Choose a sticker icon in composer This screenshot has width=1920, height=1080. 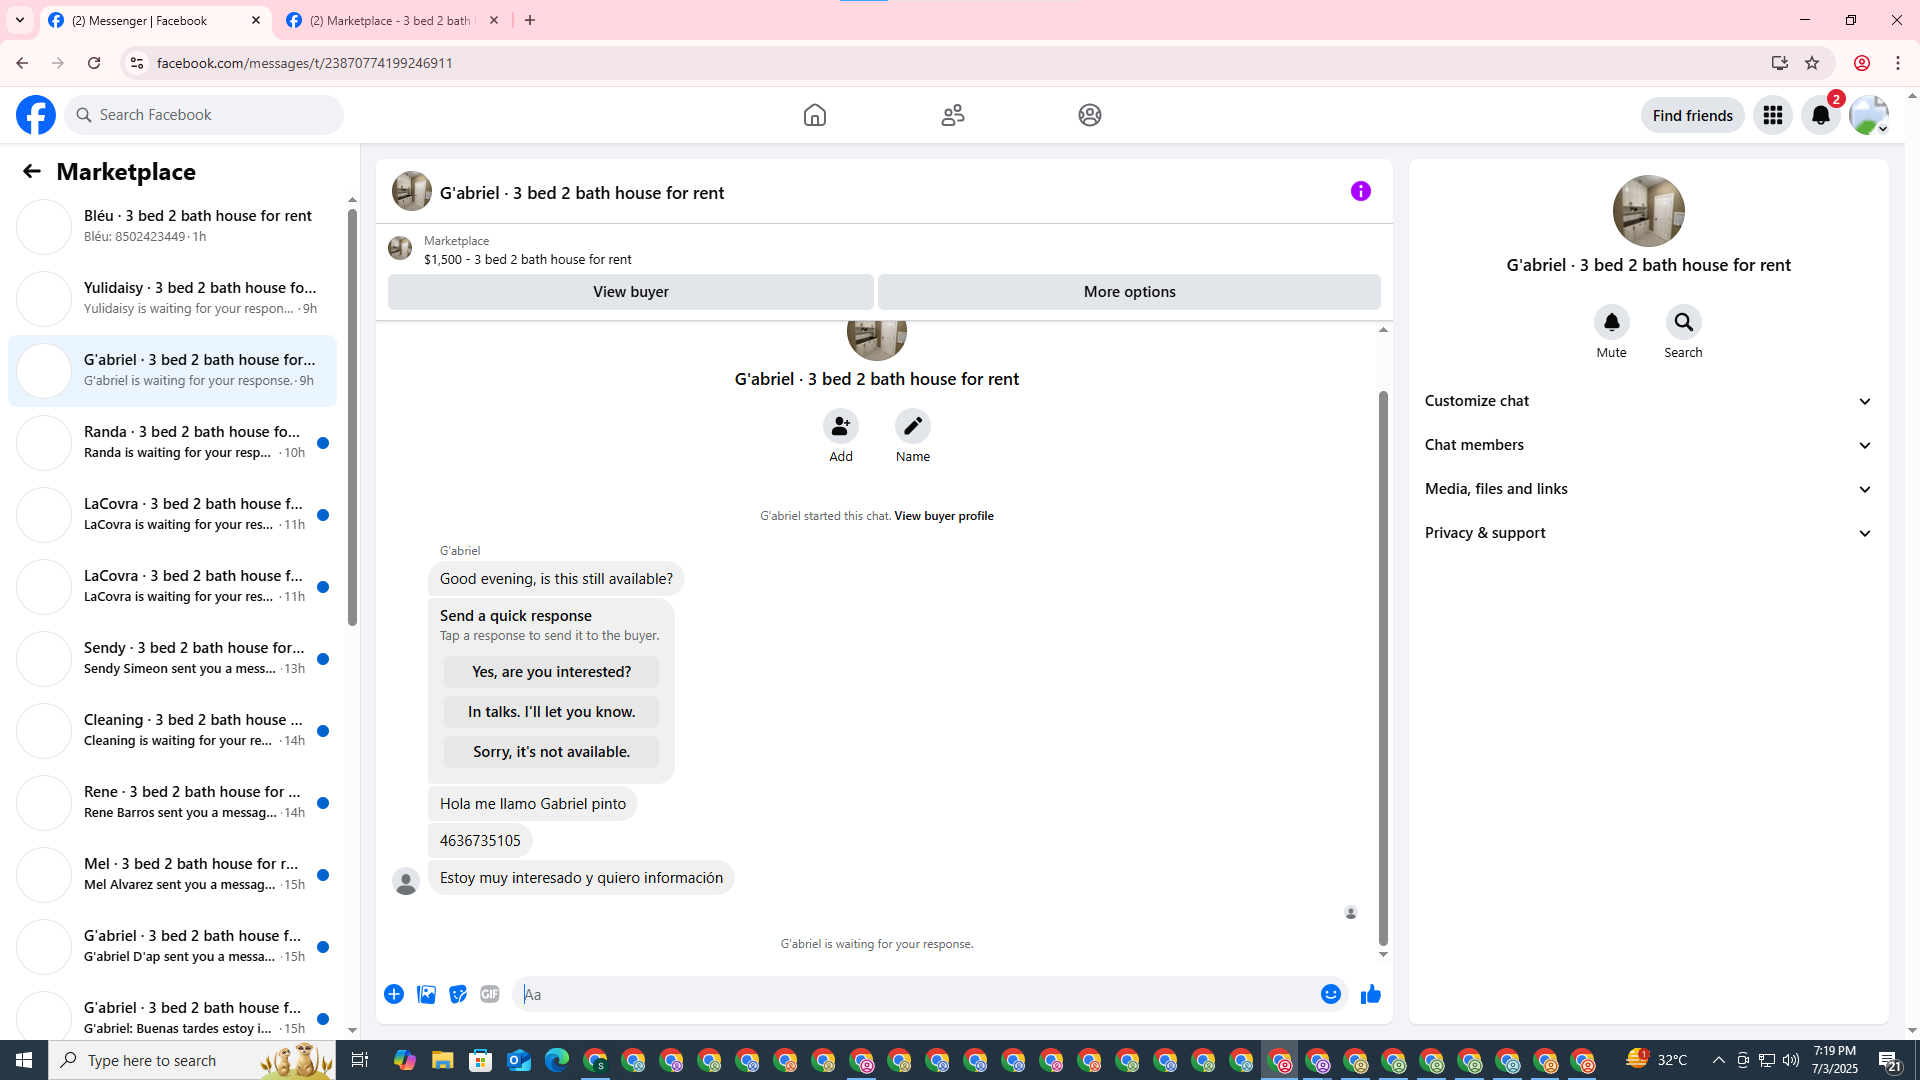pyautogui.click(x=458, y=994)
